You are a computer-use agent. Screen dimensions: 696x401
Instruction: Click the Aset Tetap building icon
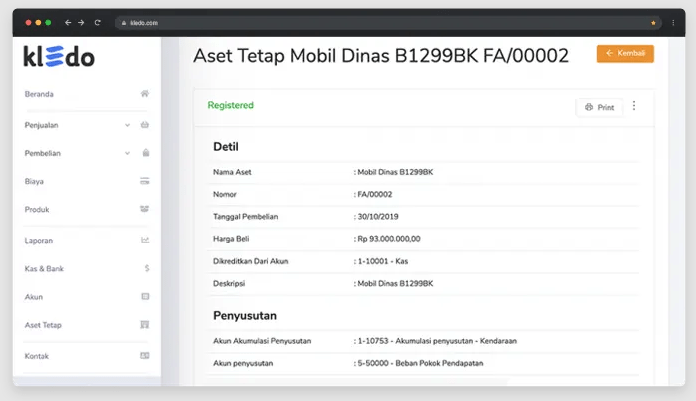click(x=145, y=325)
